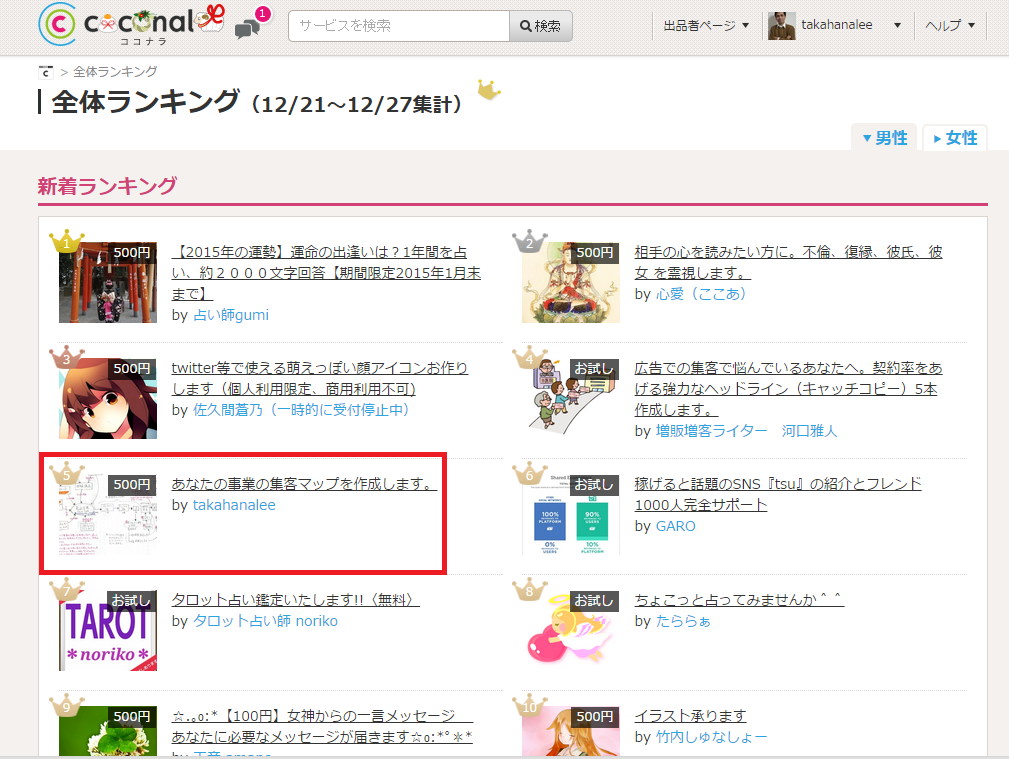Open seller 心愛（ここあ） profile
This screenshot has width=1009, height=759.
701,294
